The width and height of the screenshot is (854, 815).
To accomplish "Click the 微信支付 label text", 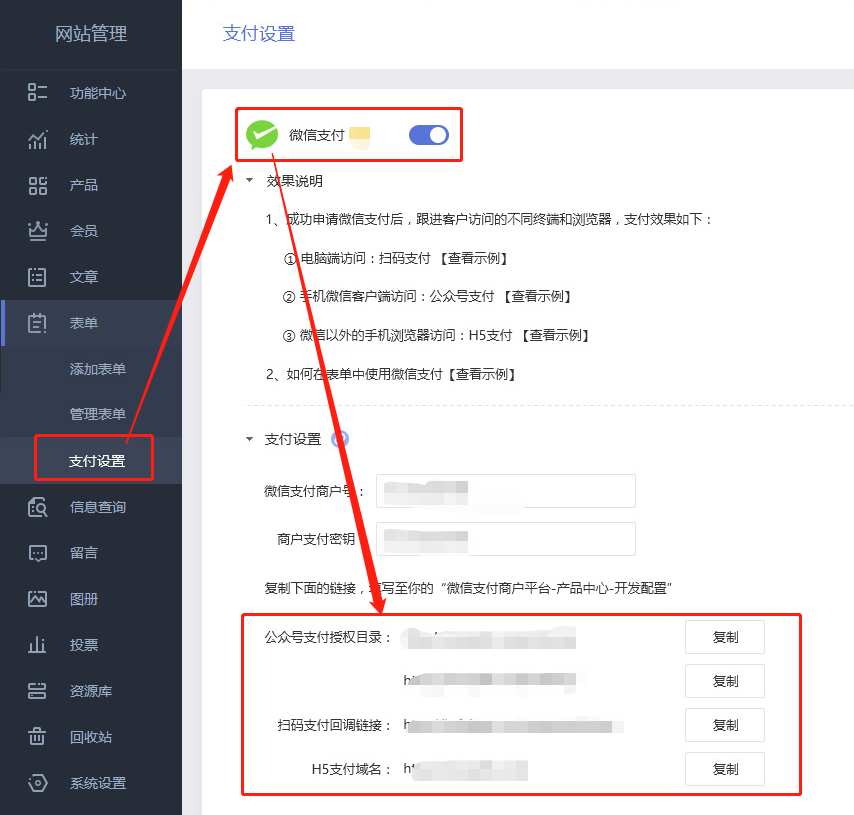I will point(316,135).
